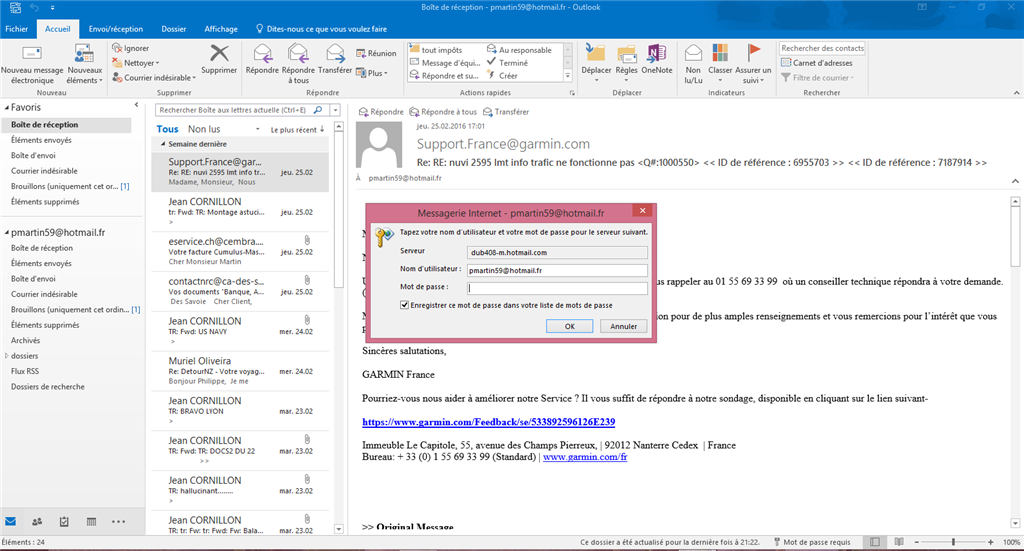Select tout impôts quick action
The image size is (1024, 551).
point(436,50)
